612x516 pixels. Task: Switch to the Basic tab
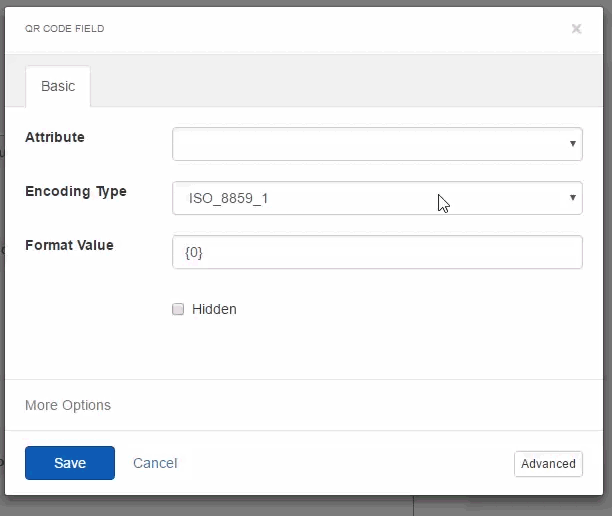tap(58, 86)
